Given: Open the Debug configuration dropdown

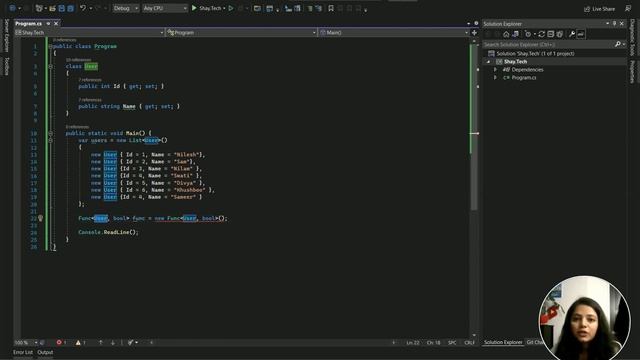Looking at the screenshot, I should click(x=126, y=8).
